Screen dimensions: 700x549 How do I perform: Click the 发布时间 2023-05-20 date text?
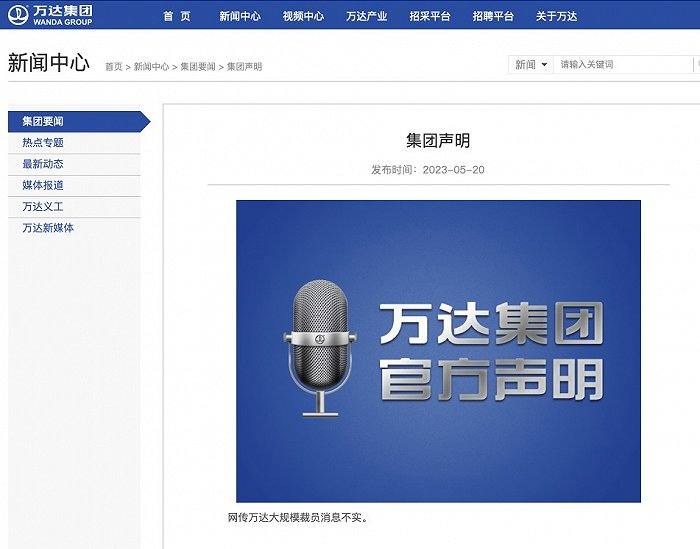click(x=428, y=170)
